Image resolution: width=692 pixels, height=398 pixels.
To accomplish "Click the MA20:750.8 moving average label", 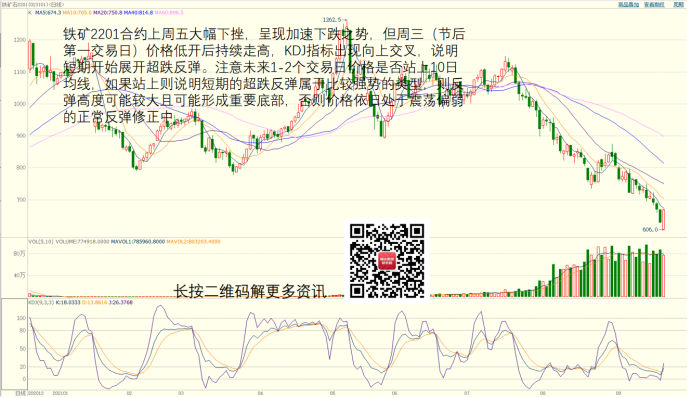I will [108, 13].
